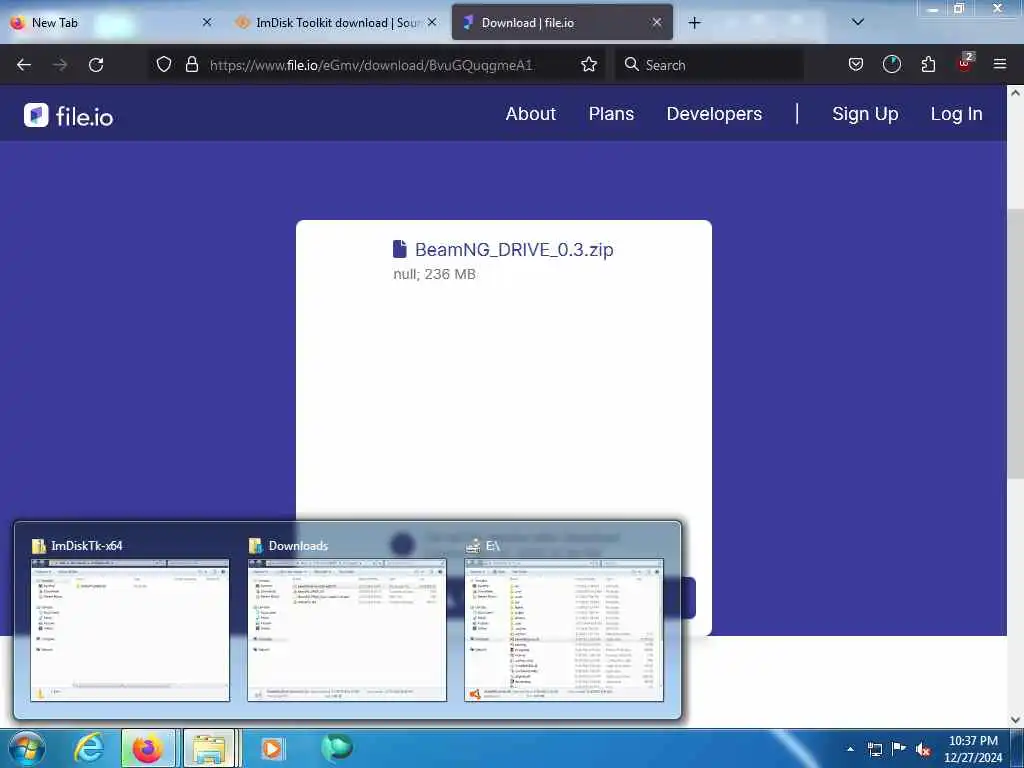Select the Firefox taskbar button

point(148,748)
